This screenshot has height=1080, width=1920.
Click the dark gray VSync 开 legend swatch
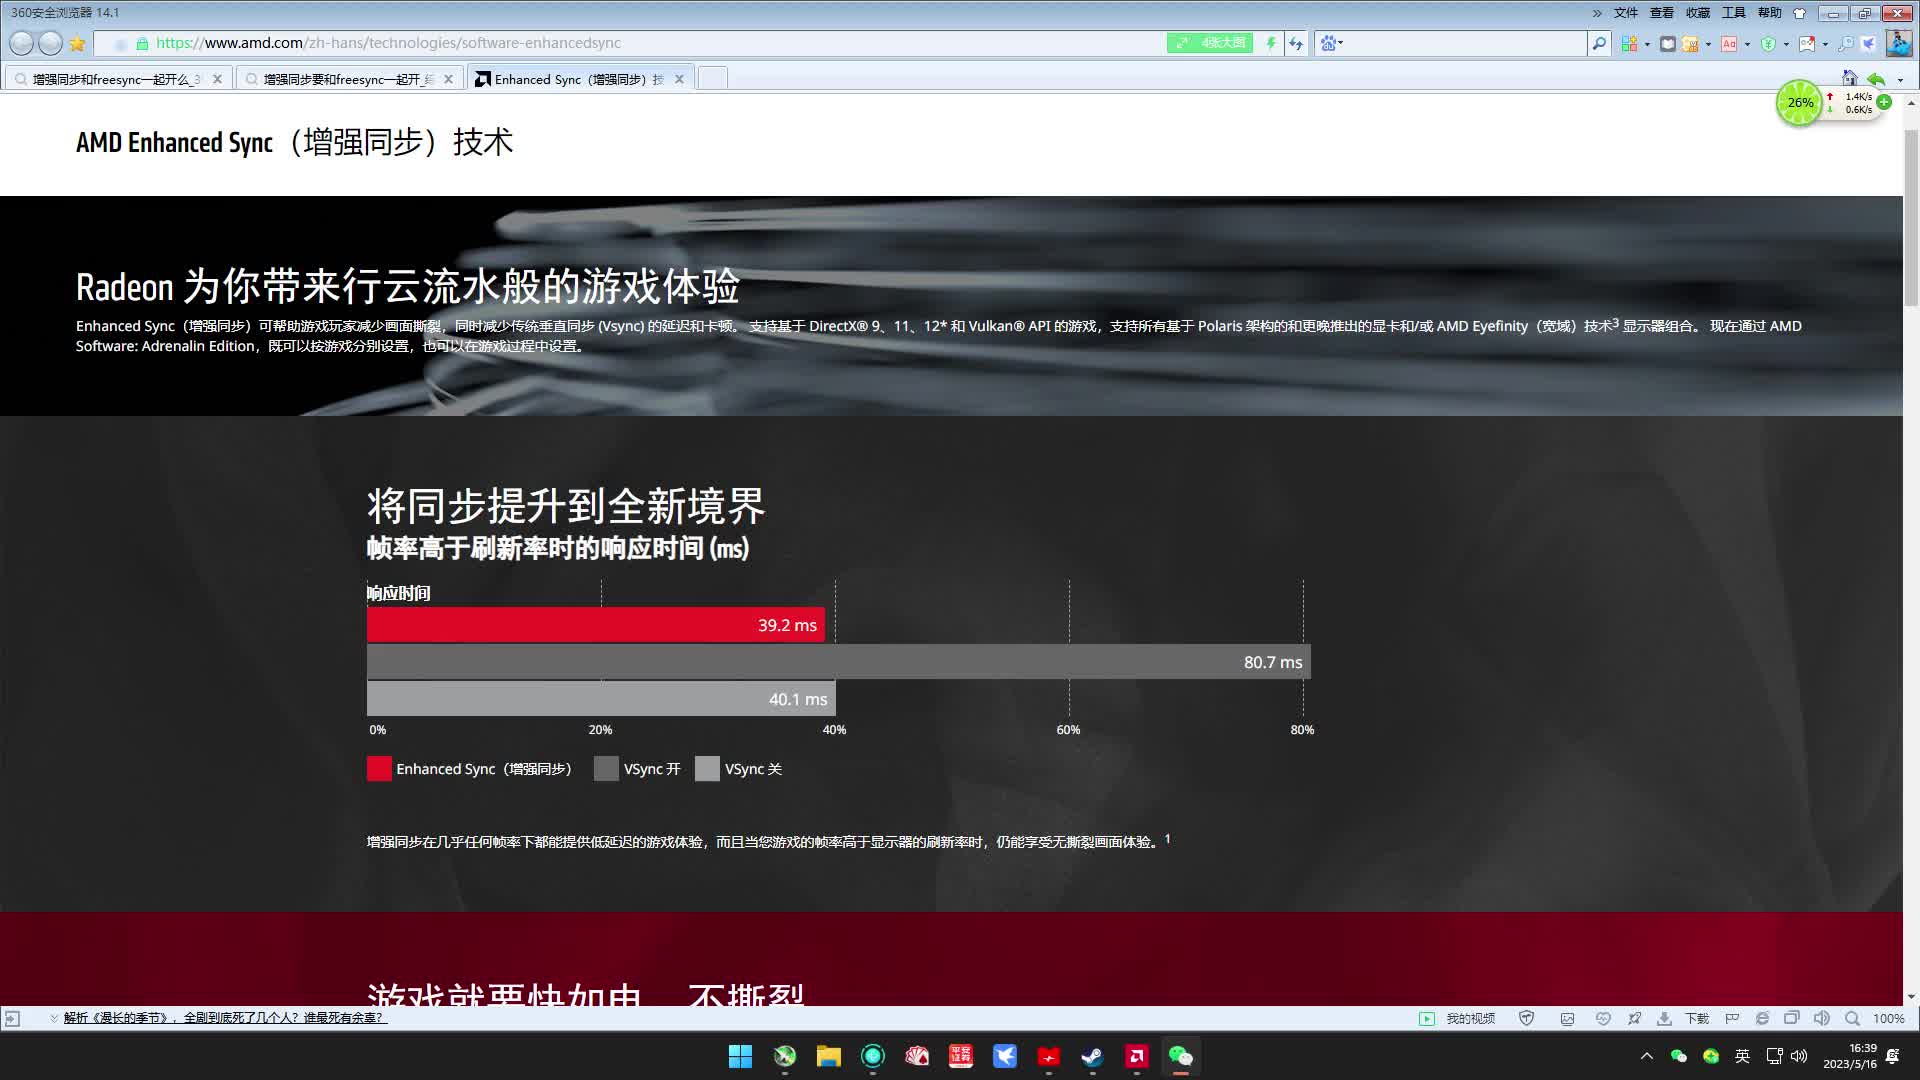point(606,768)
